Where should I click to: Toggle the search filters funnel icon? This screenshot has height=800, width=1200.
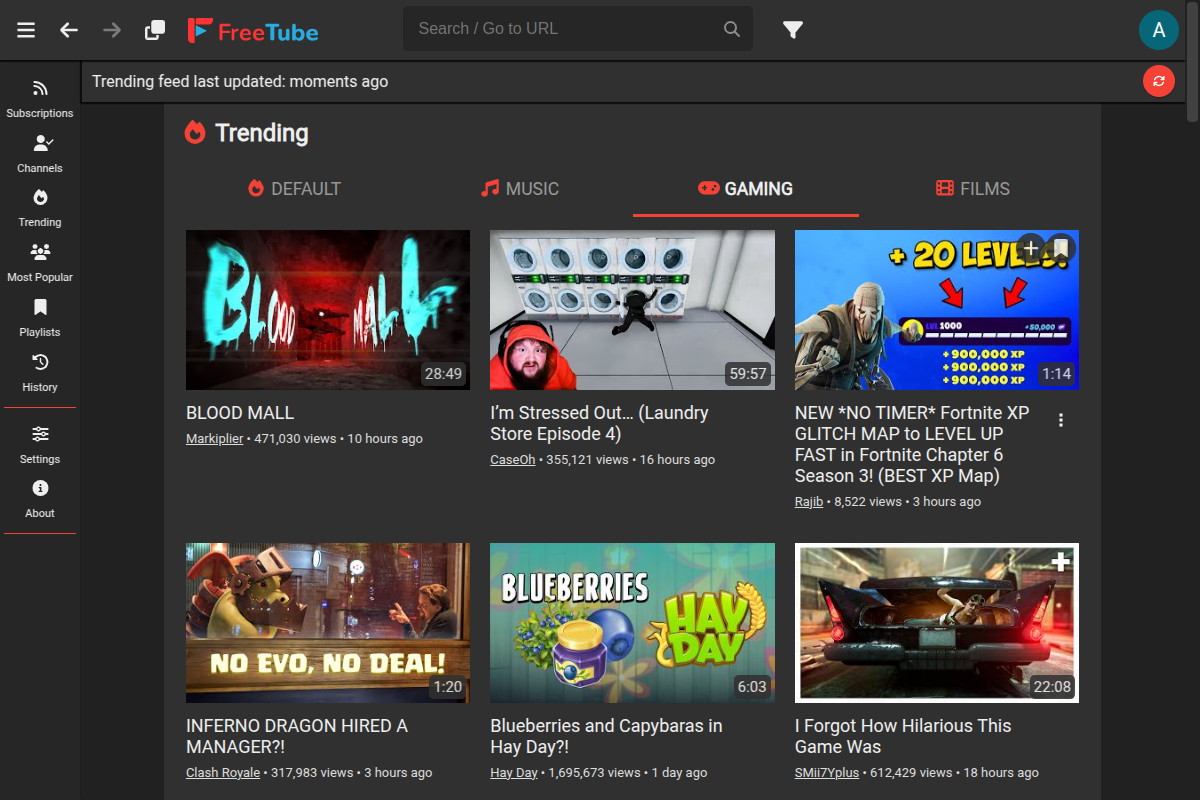click(x=793, y=30)
